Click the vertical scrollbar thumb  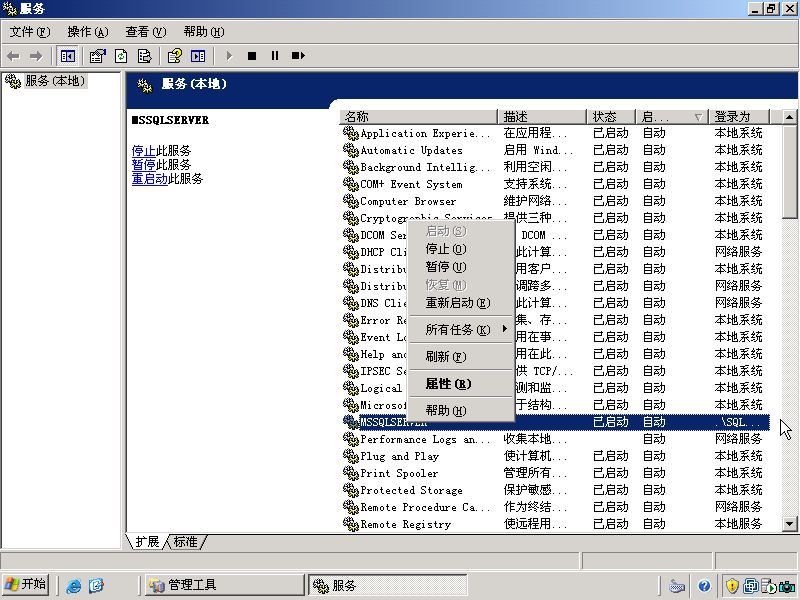(789, 171)
